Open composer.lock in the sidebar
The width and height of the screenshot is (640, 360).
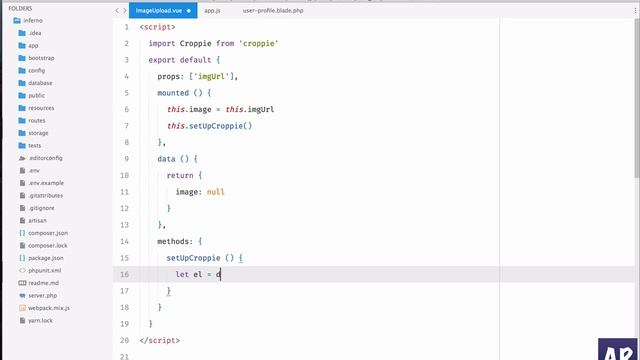(48, 245)
